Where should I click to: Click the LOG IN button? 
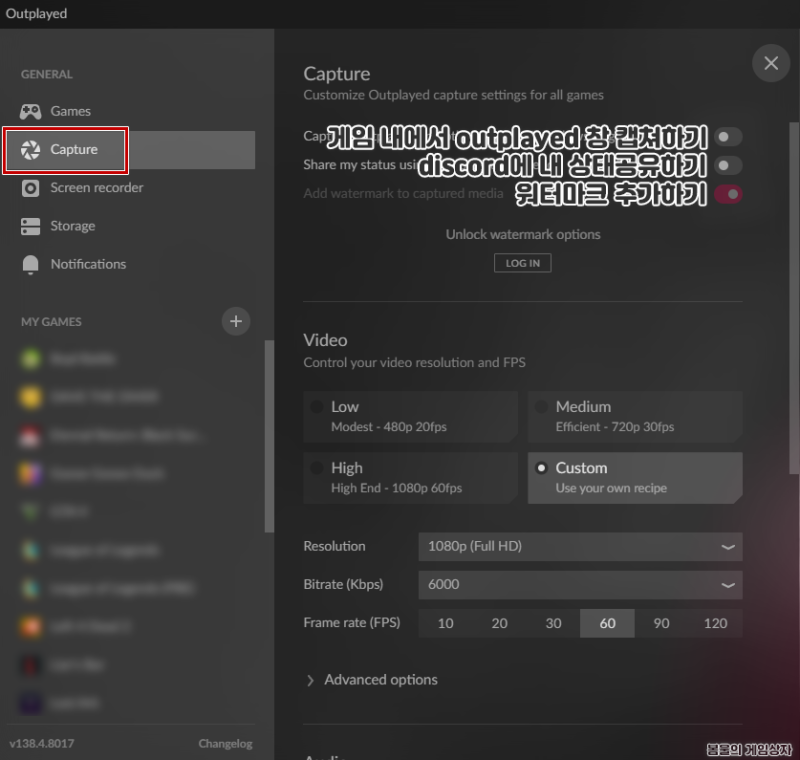[x=522, y=263]
